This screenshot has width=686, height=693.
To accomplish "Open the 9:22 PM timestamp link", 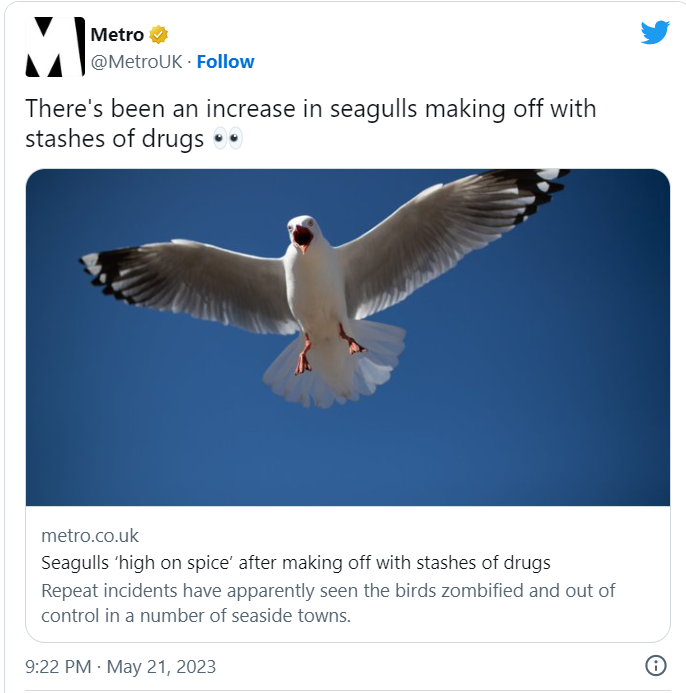I will pyautogui.click(x=58, y=666).
